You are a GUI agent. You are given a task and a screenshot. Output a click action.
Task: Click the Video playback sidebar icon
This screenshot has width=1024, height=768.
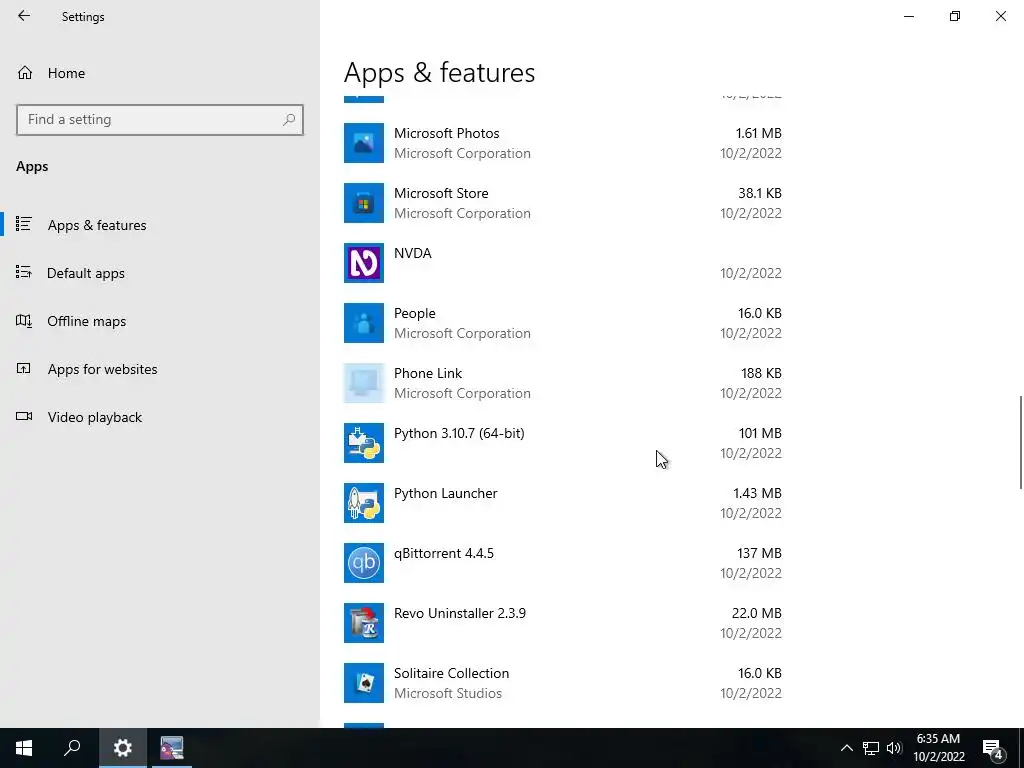tap(24, 417)
